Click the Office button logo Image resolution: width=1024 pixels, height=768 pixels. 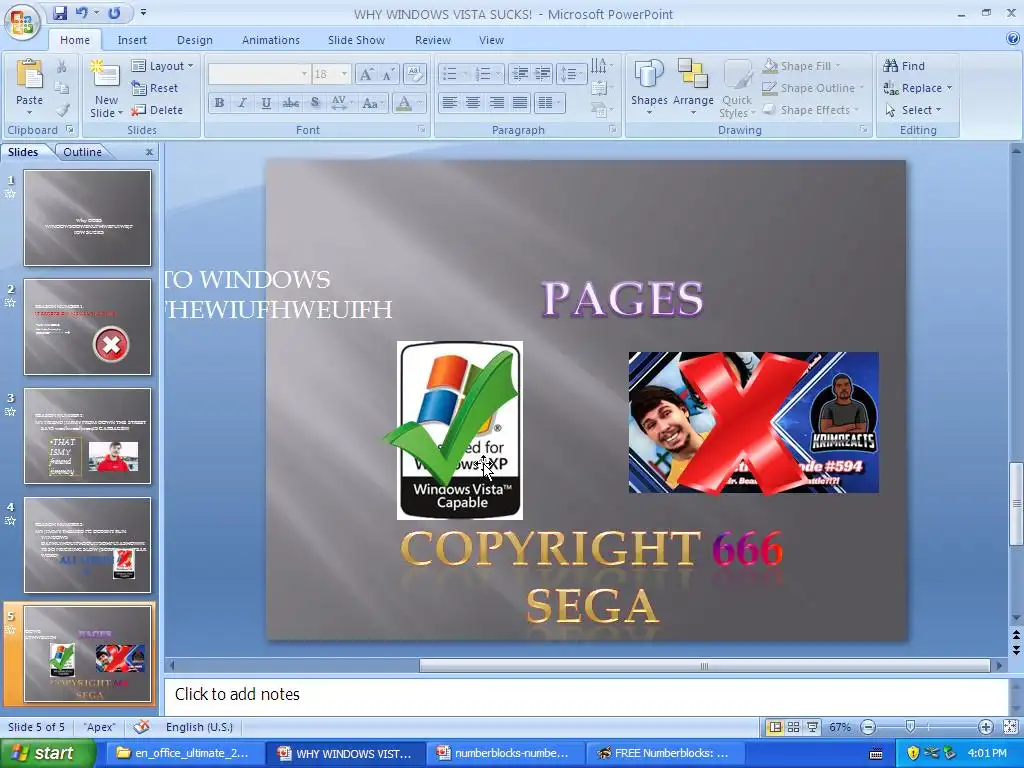[x=22, y=22]
